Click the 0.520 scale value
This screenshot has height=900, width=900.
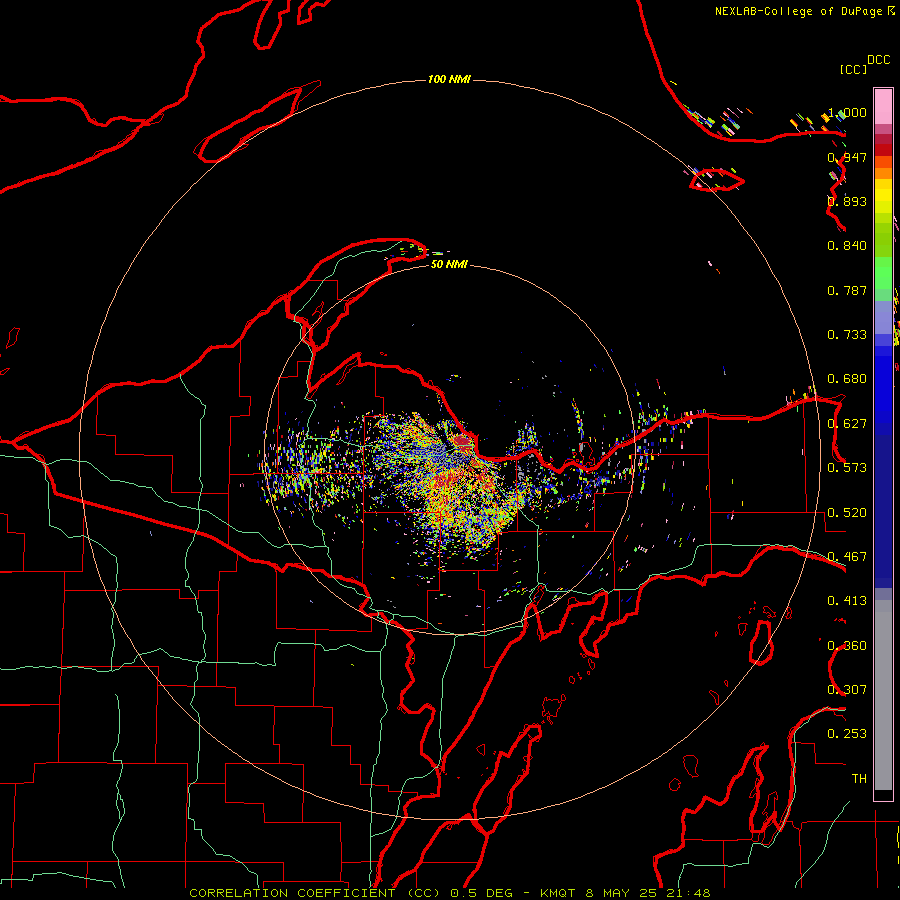click(847, 513)
